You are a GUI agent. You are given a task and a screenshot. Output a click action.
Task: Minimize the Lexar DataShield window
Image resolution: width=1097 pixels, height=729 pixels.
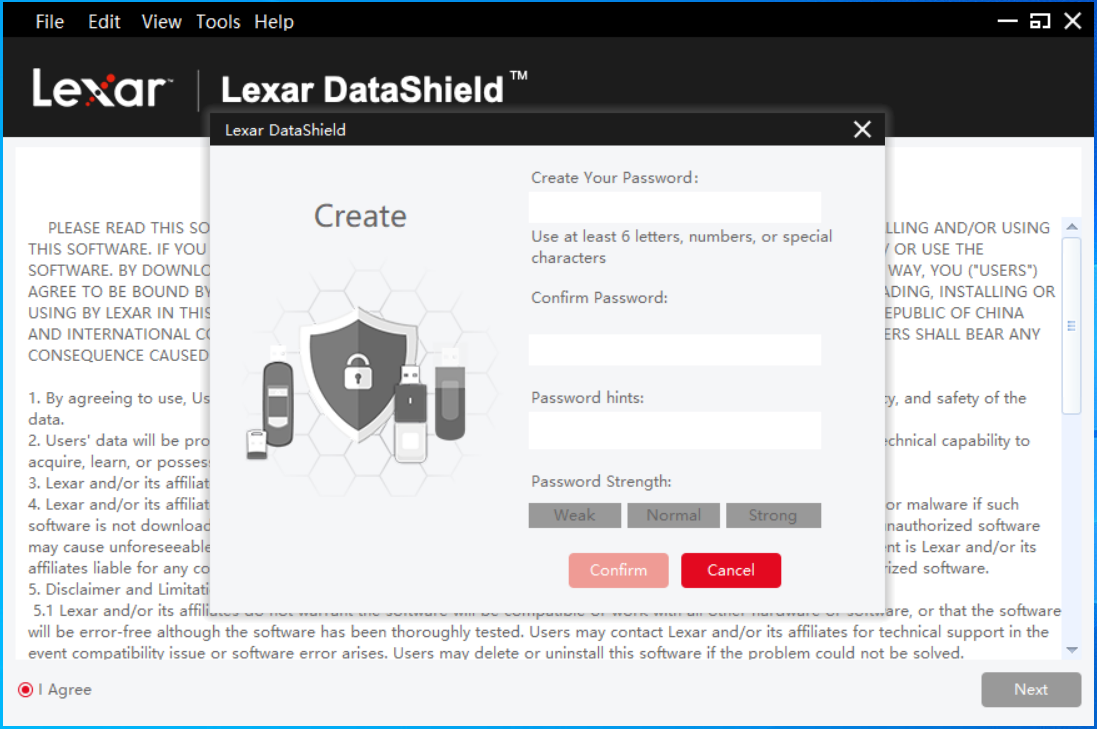tap(1007, 22)
